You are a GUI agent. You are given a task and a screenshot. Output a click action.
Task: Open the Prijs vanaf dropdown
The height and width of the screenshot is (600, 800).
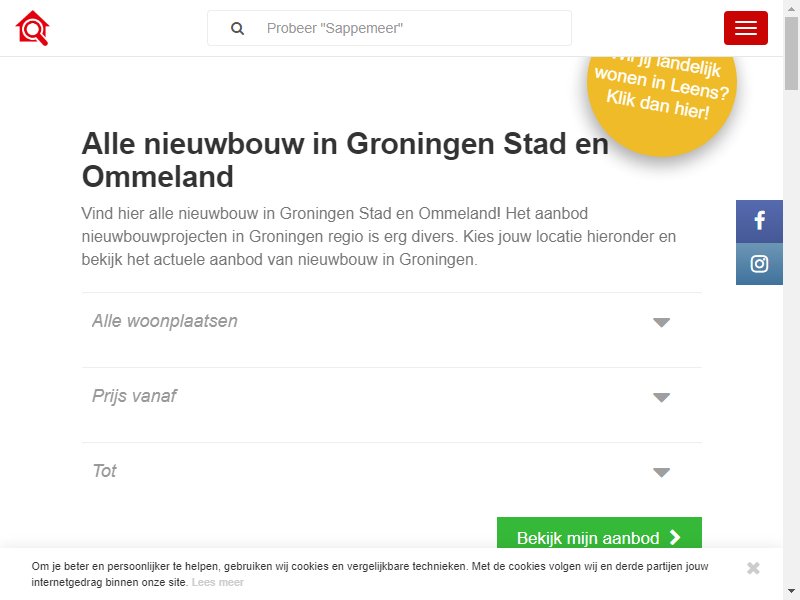392,396
